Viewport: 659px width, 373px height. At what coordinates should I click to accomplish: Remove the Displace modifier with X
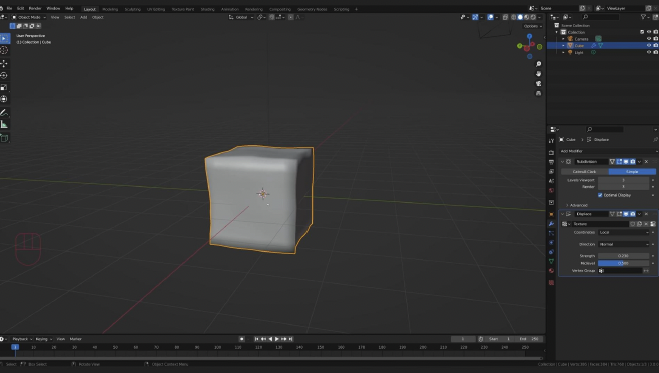click(646, 214)
